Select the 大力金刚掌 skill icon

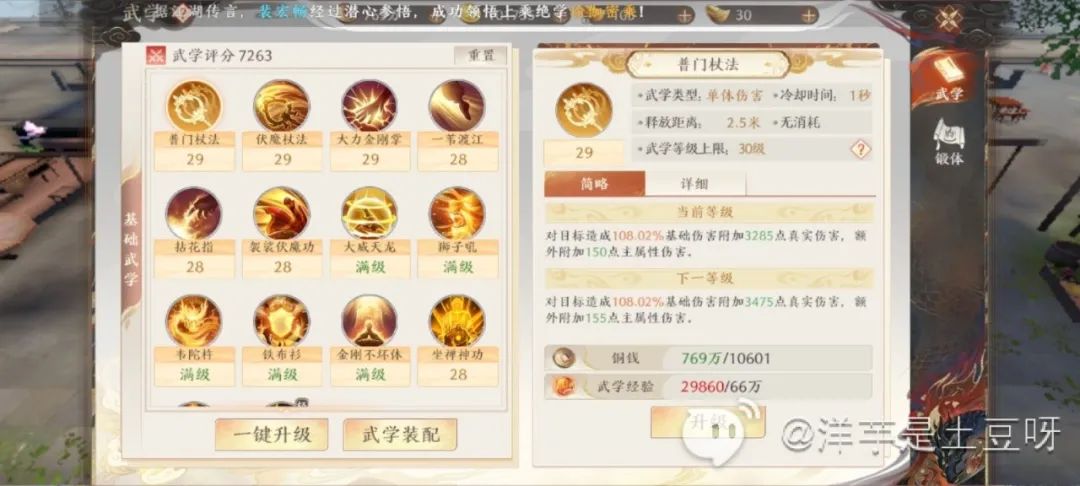click(x=369, y=107)
